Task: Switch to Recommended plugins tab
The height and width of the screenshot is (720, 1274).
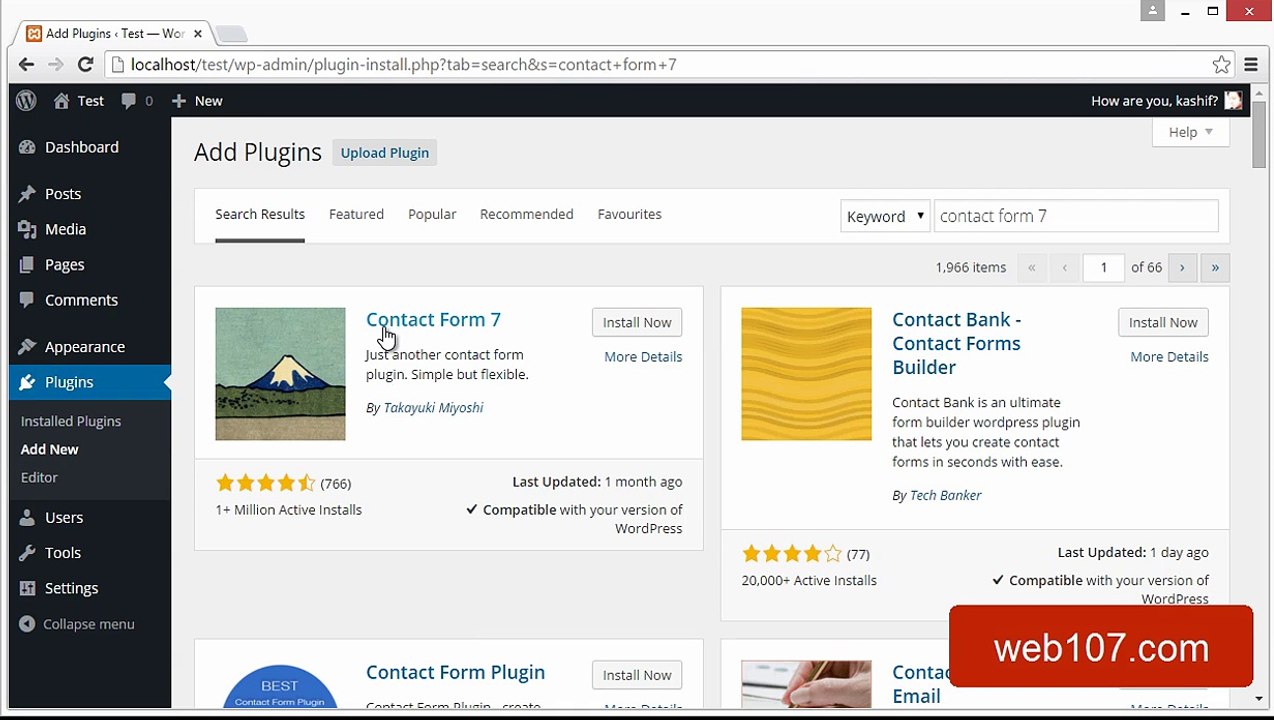Action: pos(527,214)
